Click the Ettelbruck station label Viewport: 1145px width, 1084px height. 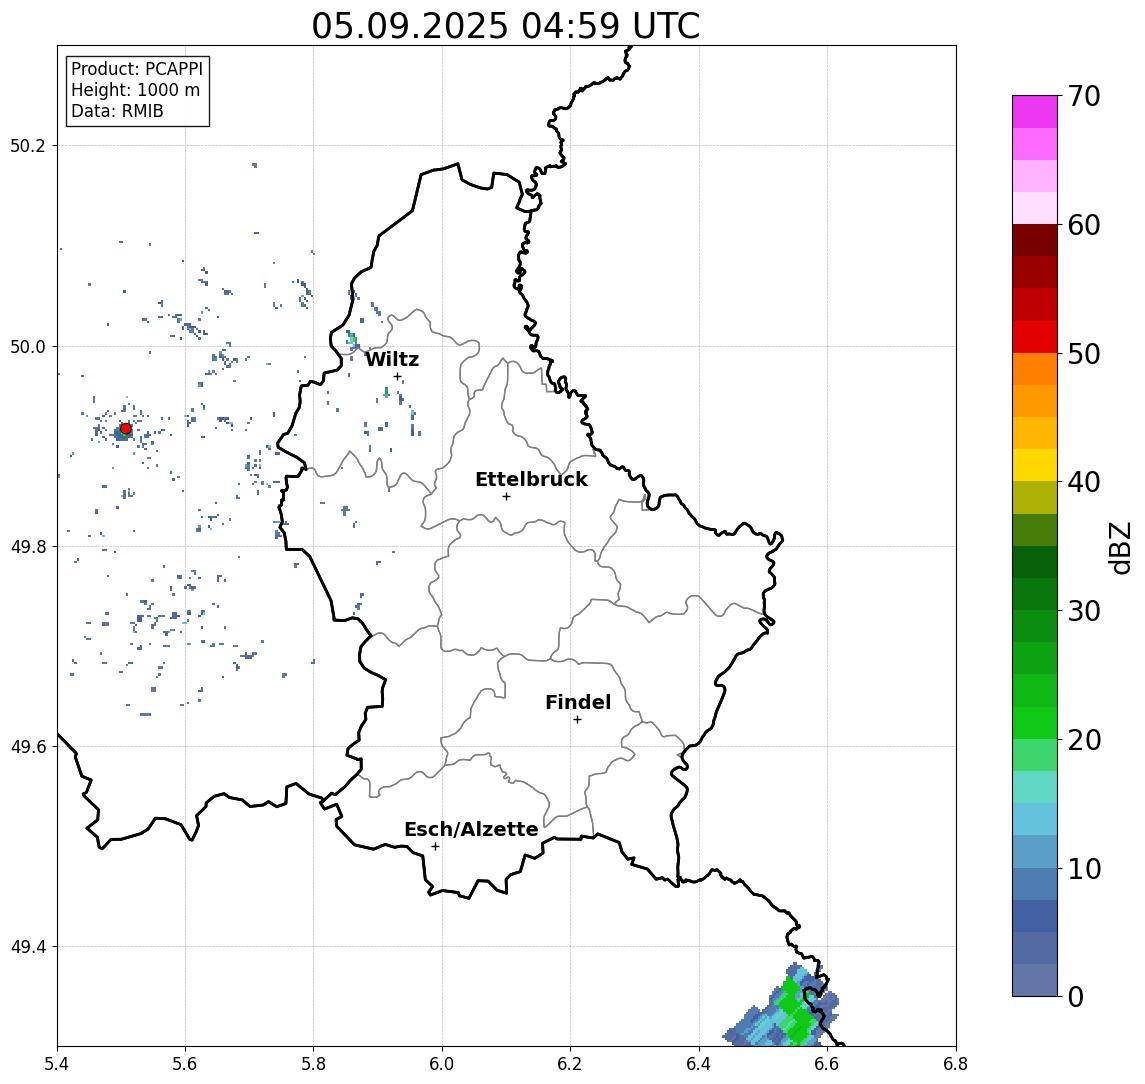coord(531,479)
